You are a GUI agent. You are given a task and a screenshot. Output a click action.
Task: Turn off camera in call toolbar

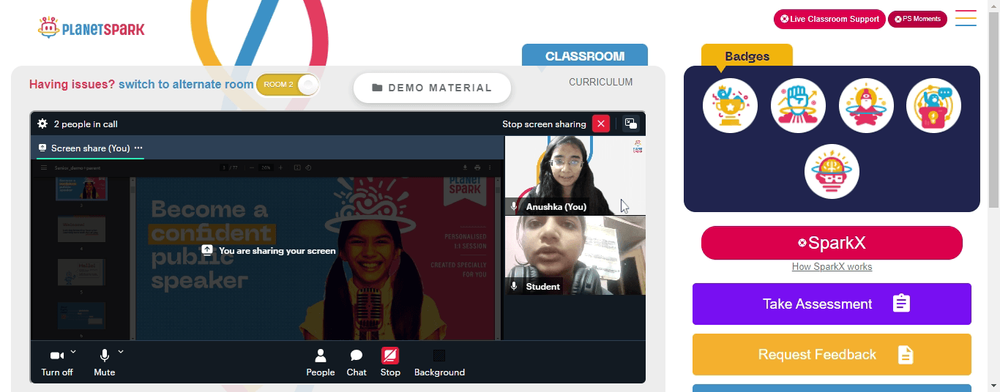[x=57, y=363]
